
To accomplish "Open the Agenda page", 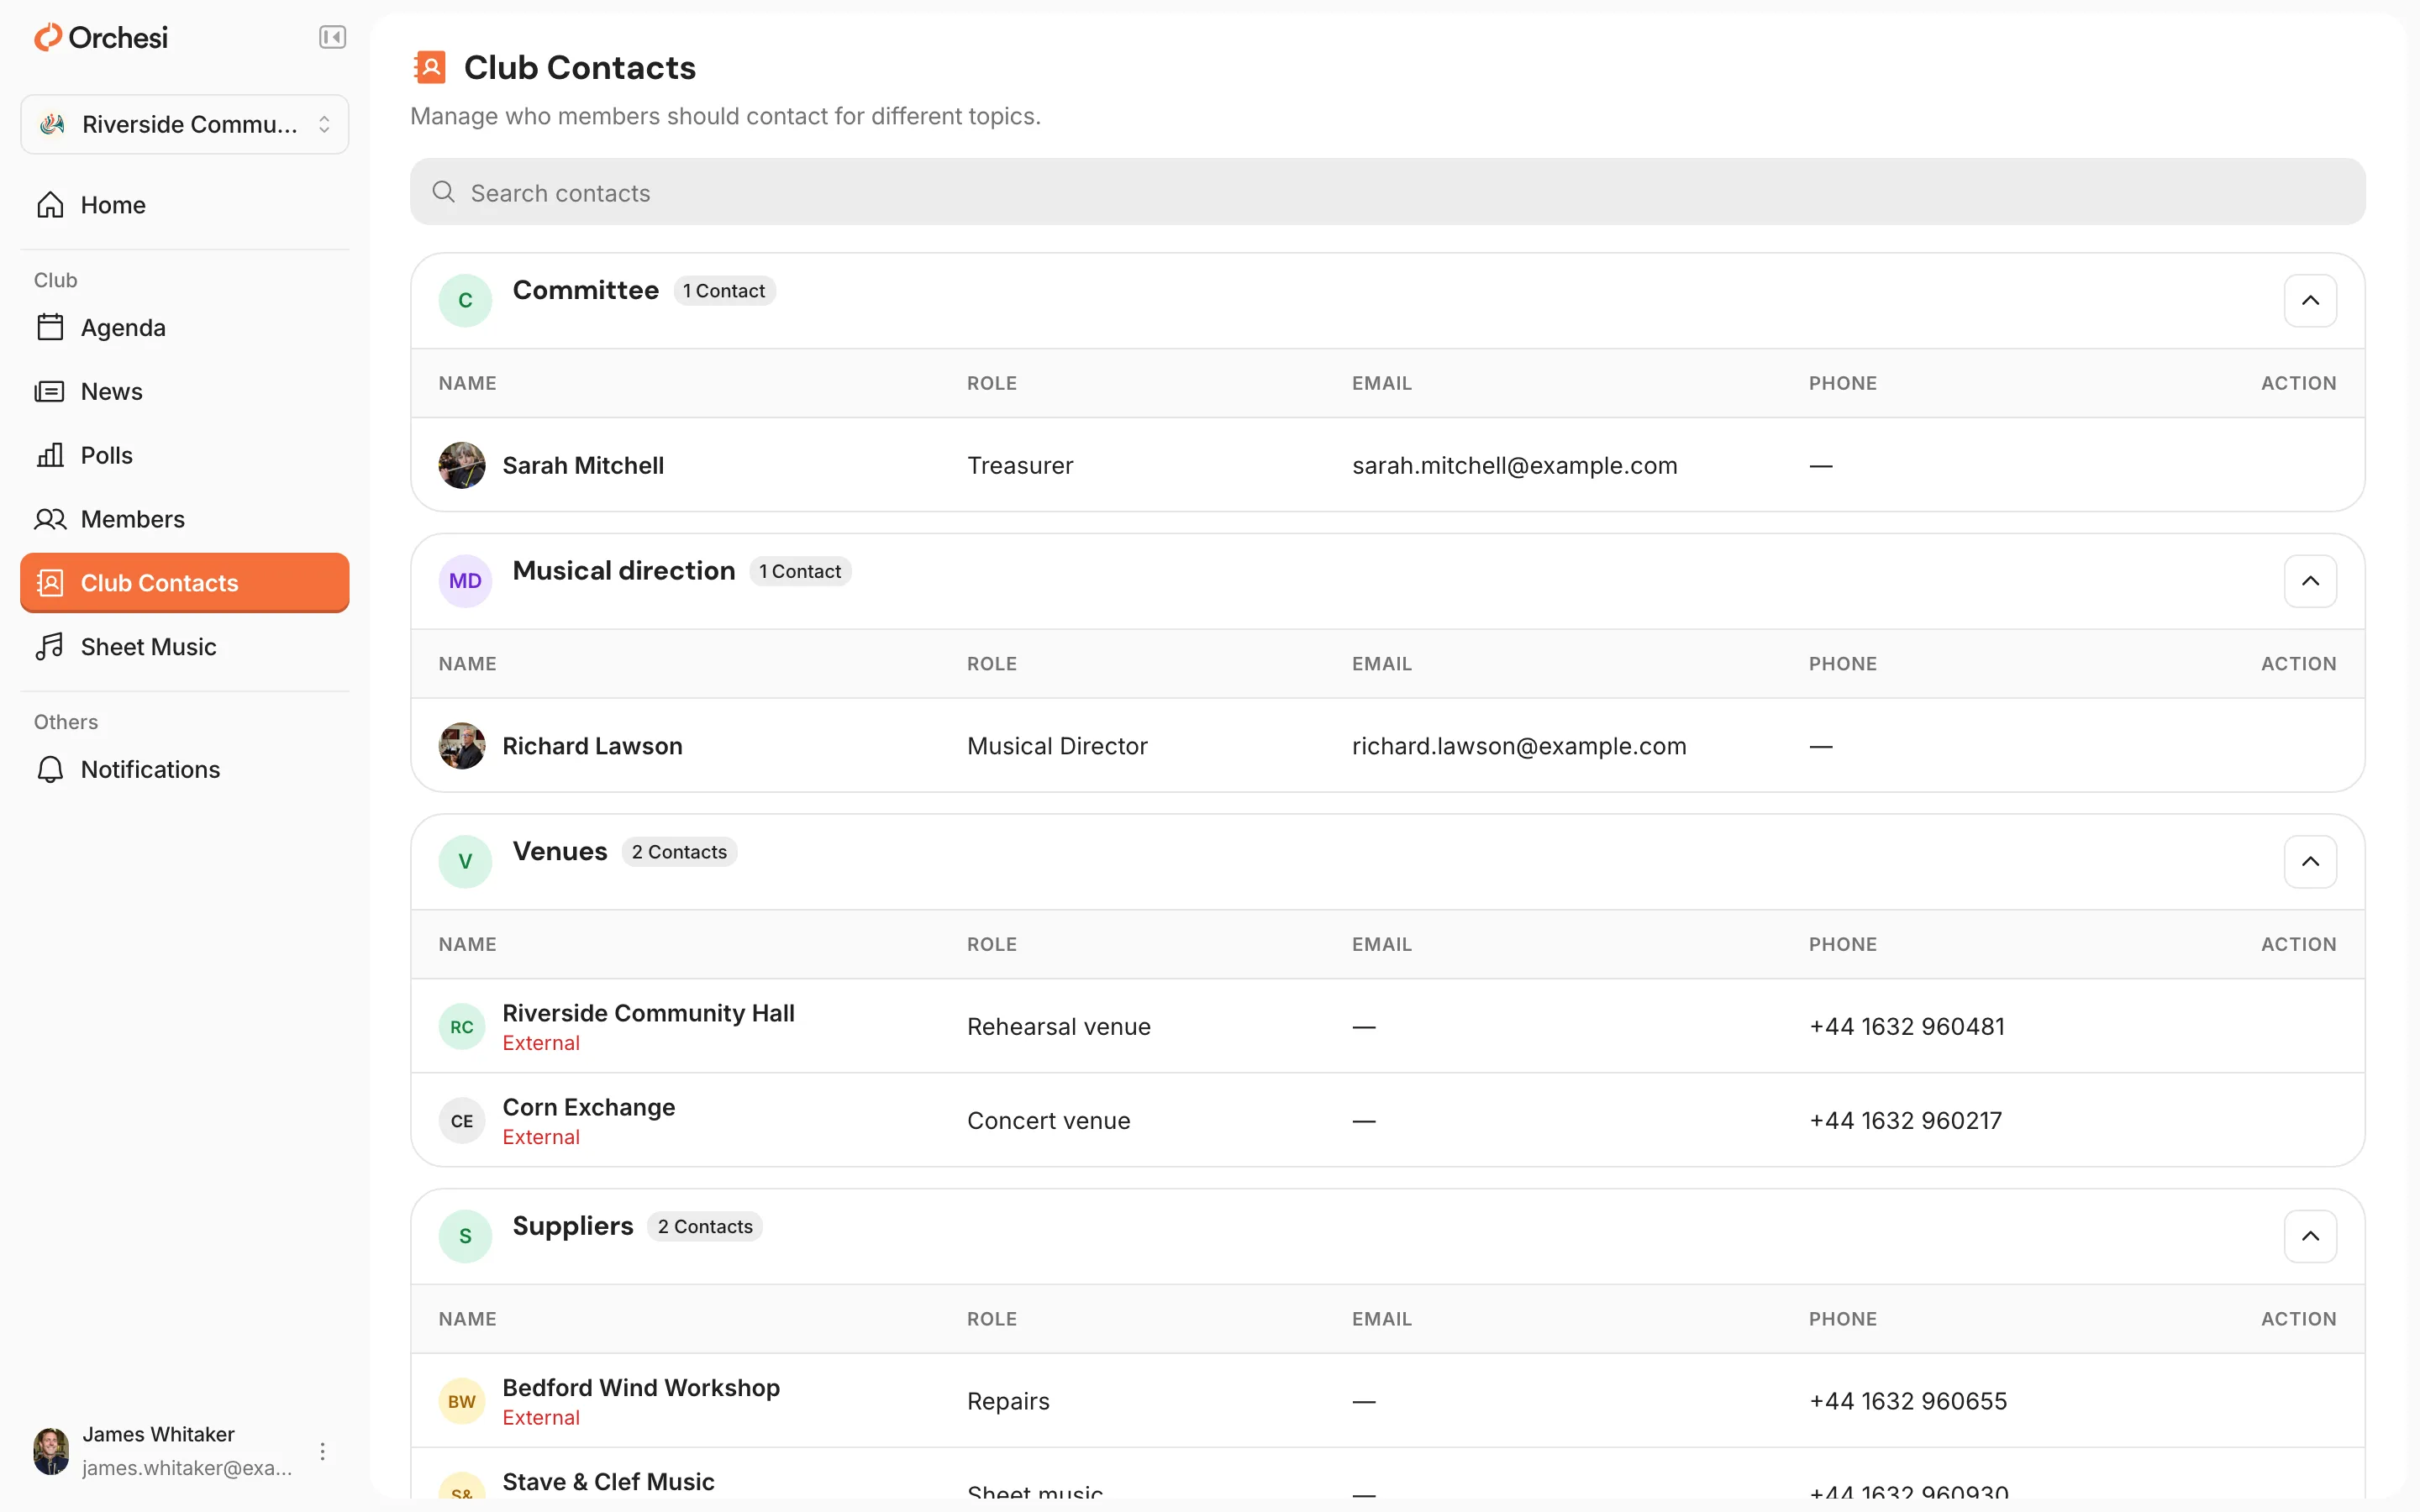I will point(185,327).
